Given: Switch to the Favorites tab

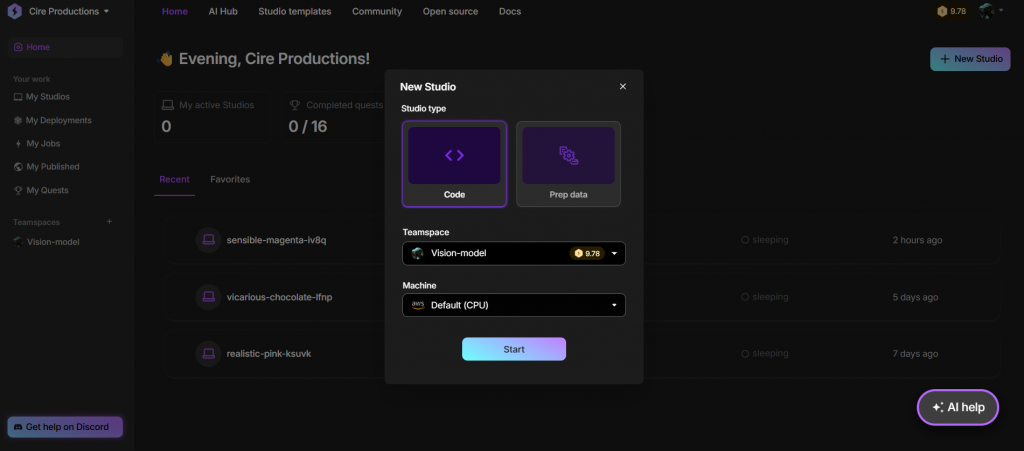Looking at the screenshot, I should (x=230, y=179).
